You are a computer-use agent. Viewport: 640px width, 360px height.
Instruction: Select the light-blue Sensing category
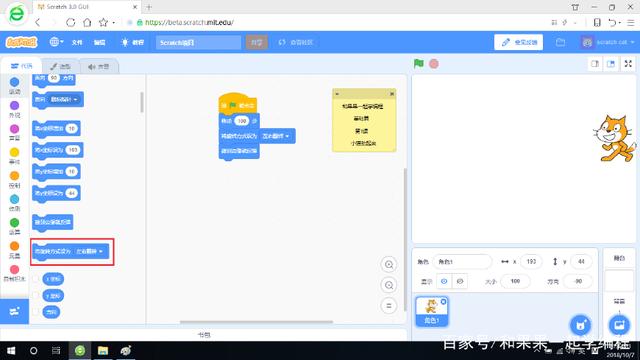pos(14,203)
